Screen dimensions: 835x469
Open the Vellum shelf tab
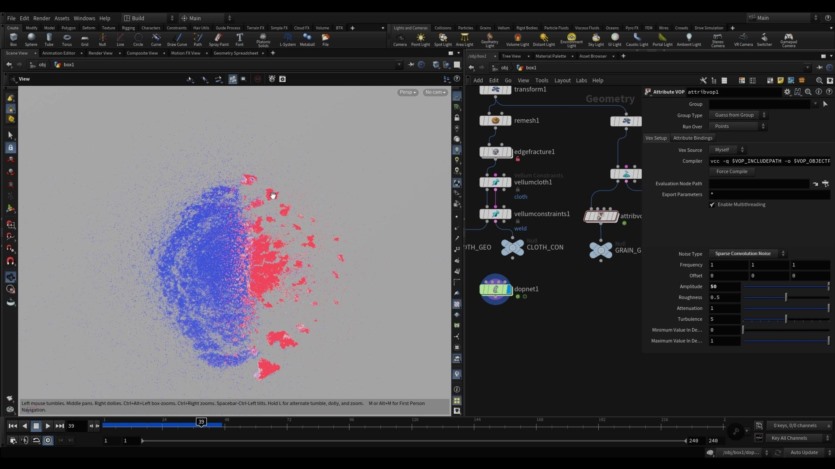pyautogui.click(x=503, y=28)
